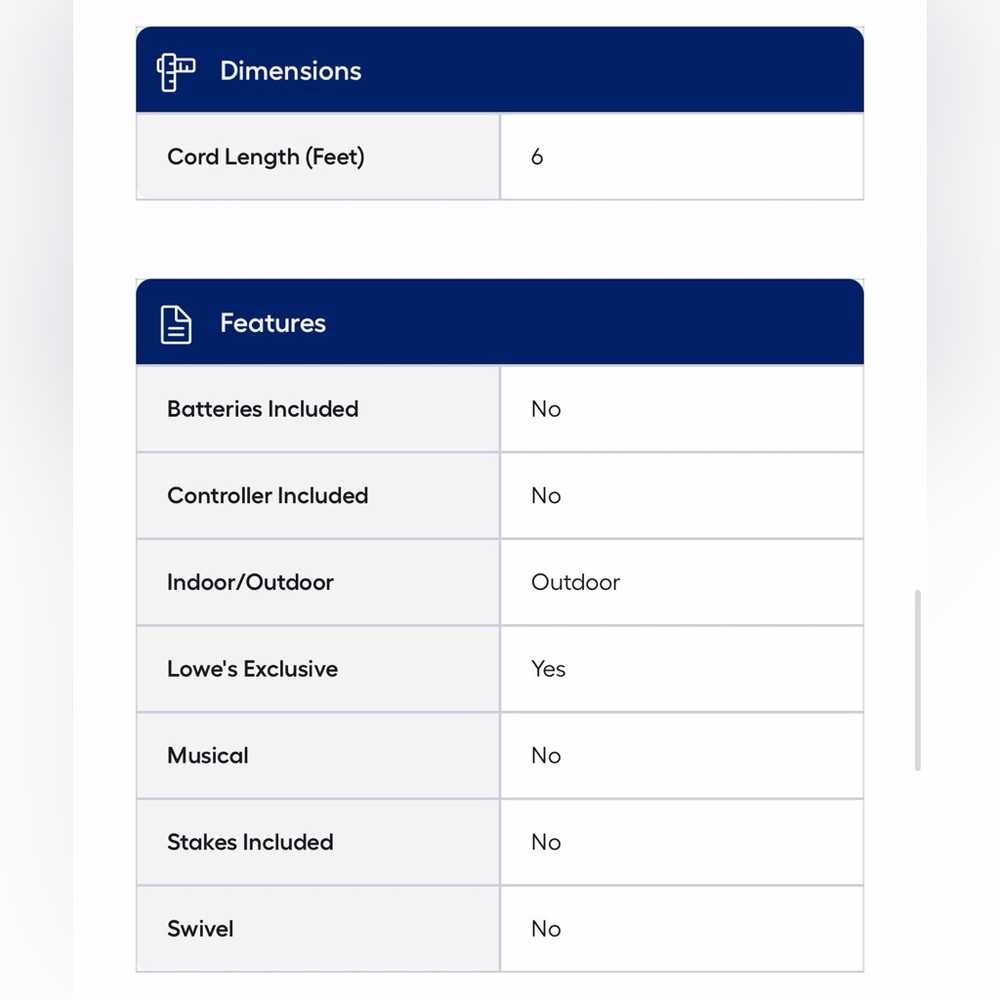Screen dimensions: 1000x1000
Task: Click the document icon beside Features
Action: click(175, 325)
